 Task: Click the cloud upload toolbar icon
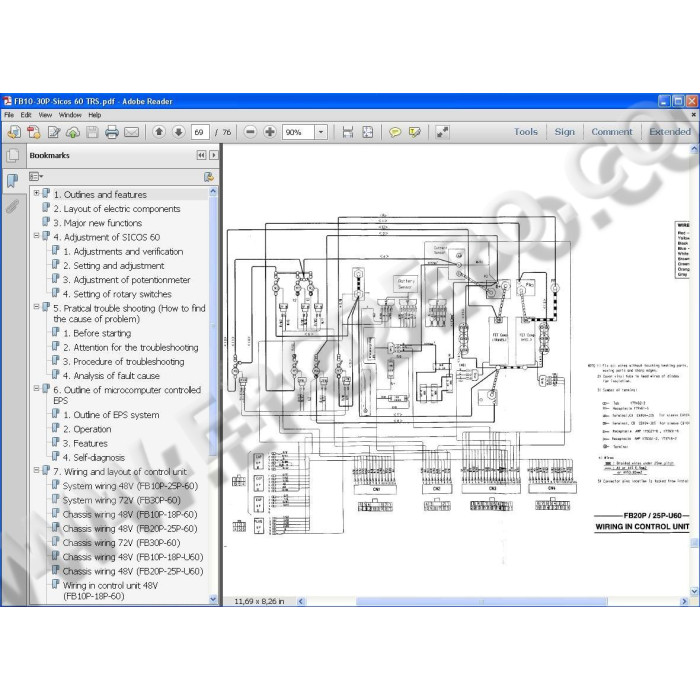[73, 132]
